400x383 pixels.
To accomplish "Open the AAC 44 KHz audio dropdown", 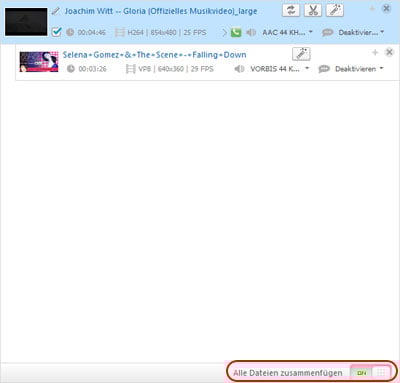I will pyautogui.click(x=288, y=32).
